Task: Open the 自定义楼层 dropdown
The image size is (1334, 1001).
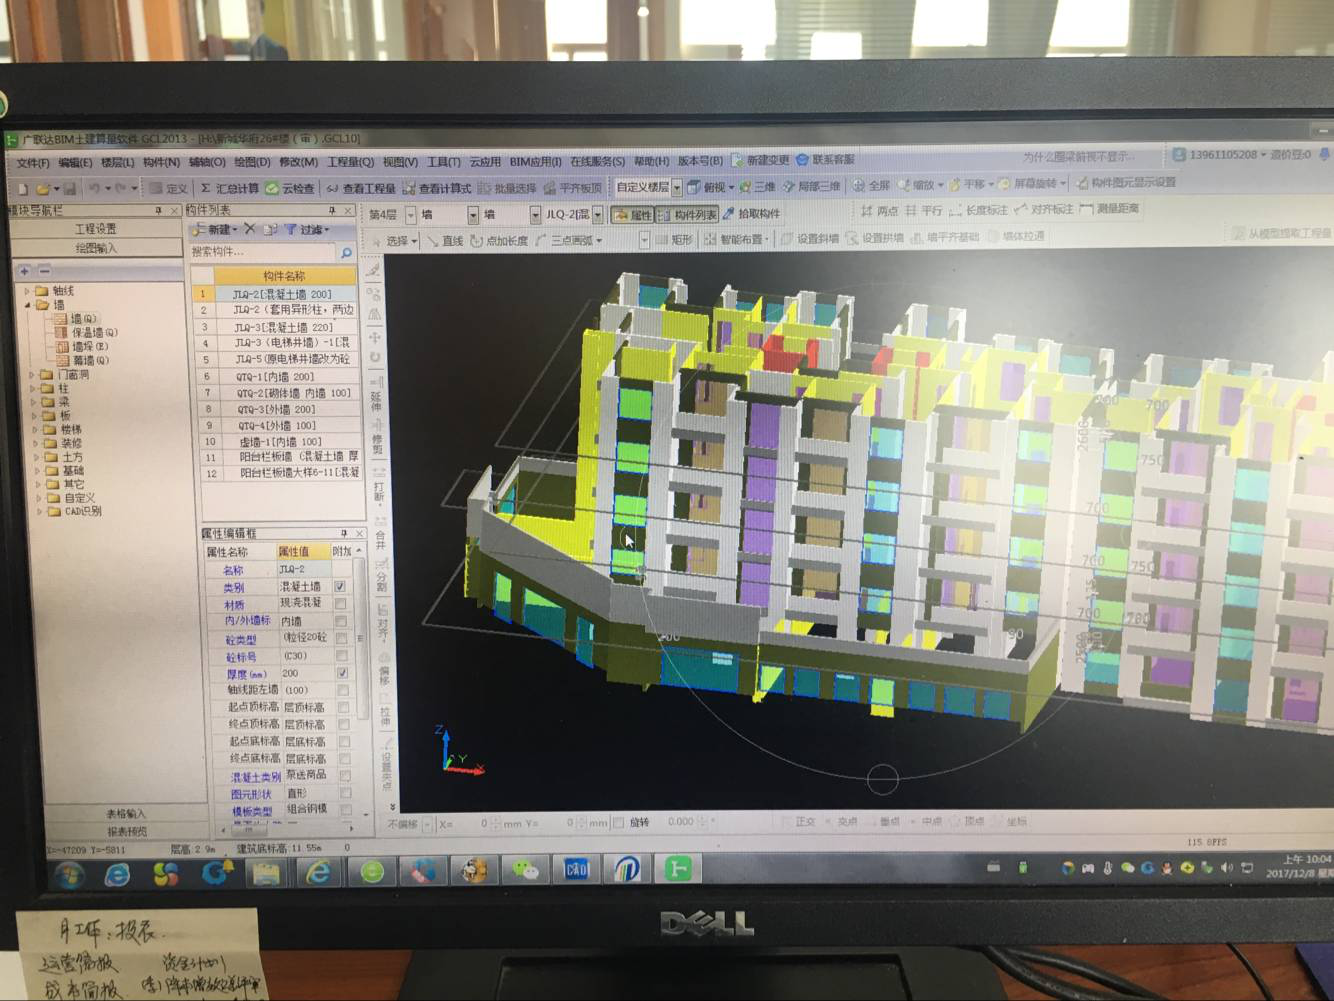Action: (x=677, y=188)
